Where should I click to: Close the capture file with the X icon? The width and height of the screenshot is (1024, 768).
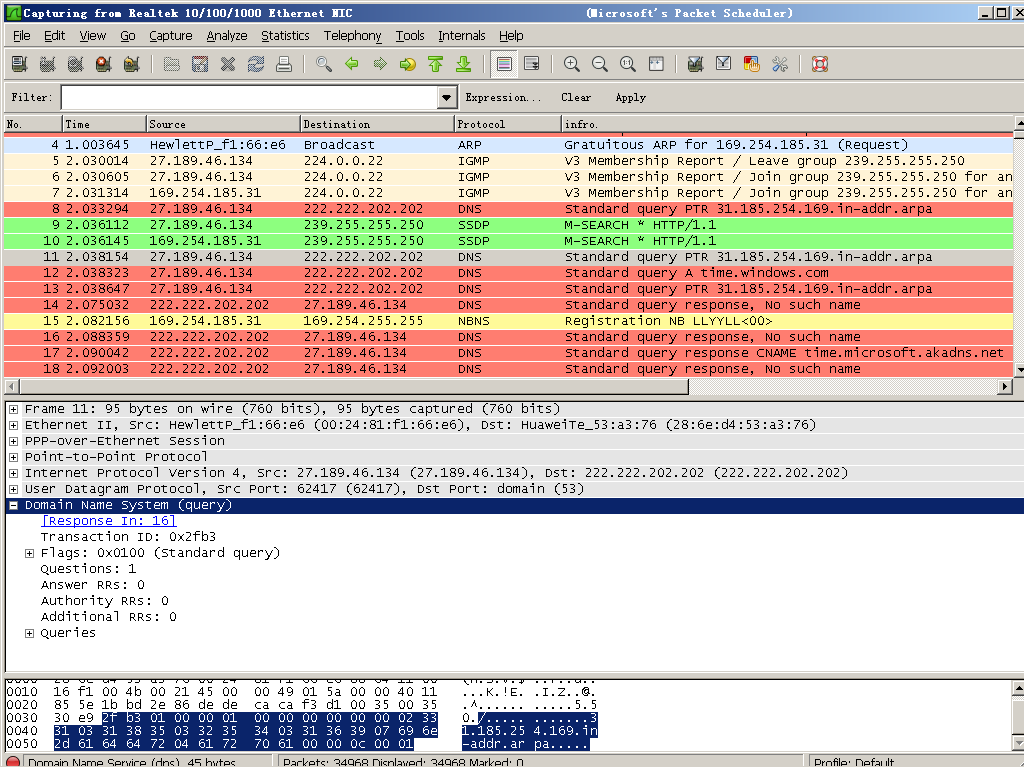[x=228, y=64]
